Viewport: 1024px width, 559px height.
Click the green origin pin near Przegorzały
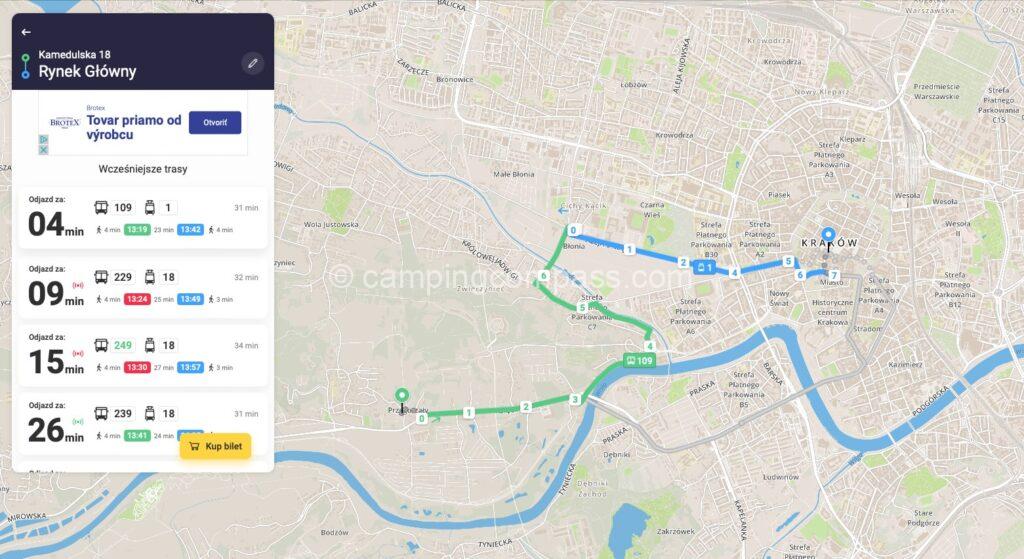pos(402,396)
